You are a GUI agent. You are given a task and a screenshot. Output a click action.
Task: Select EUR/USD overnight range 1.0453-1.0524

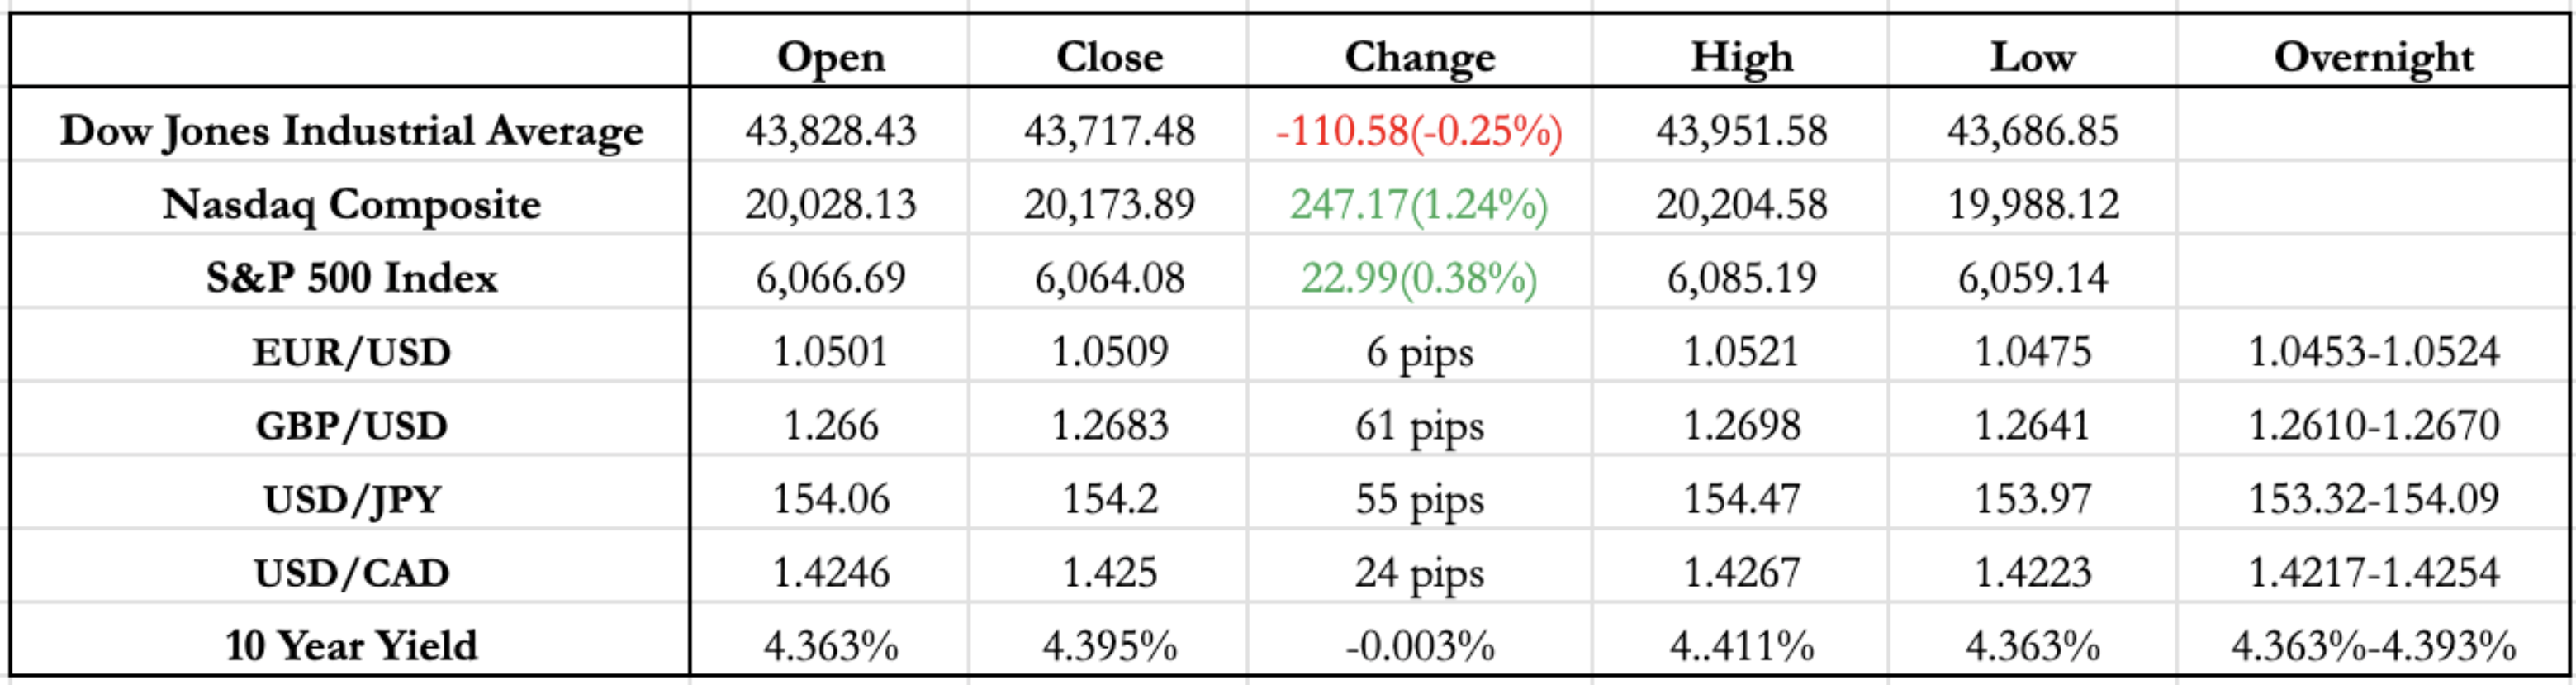(2373, 352)
